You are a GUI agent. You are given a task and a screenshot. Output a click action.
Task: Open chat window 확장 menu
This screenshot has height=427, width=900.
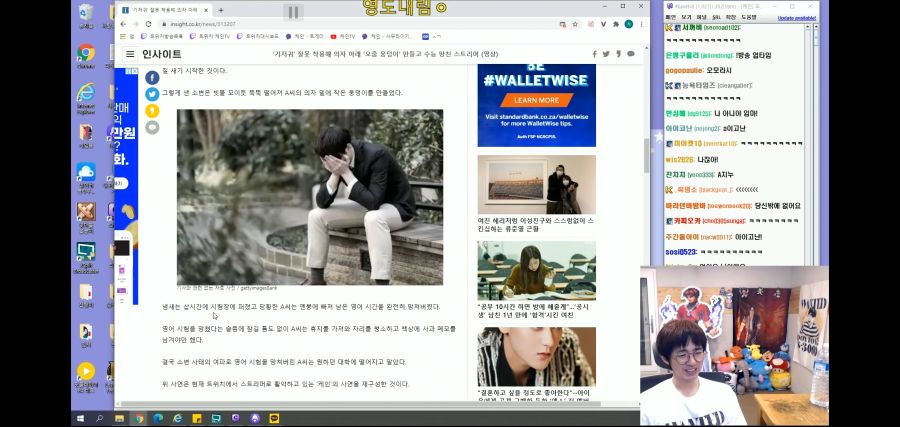pyautogui.click(x=731, y=18)
